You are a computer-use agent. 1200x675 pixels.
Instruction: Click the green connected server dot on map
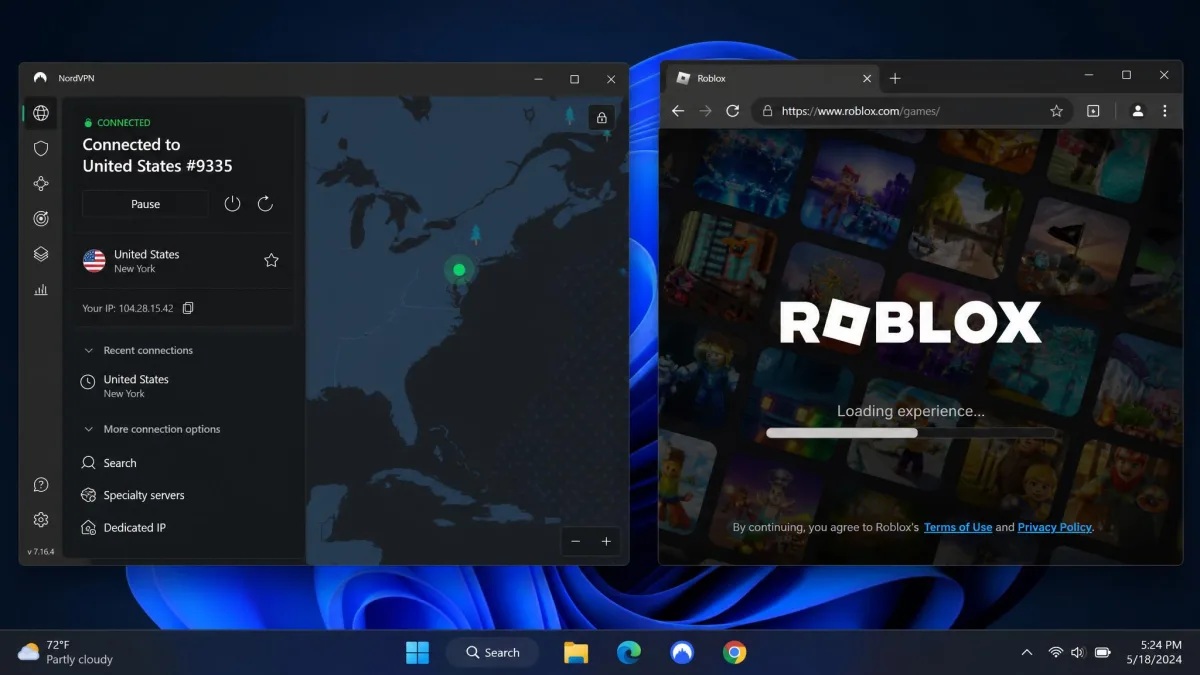[x=459, y=269]
